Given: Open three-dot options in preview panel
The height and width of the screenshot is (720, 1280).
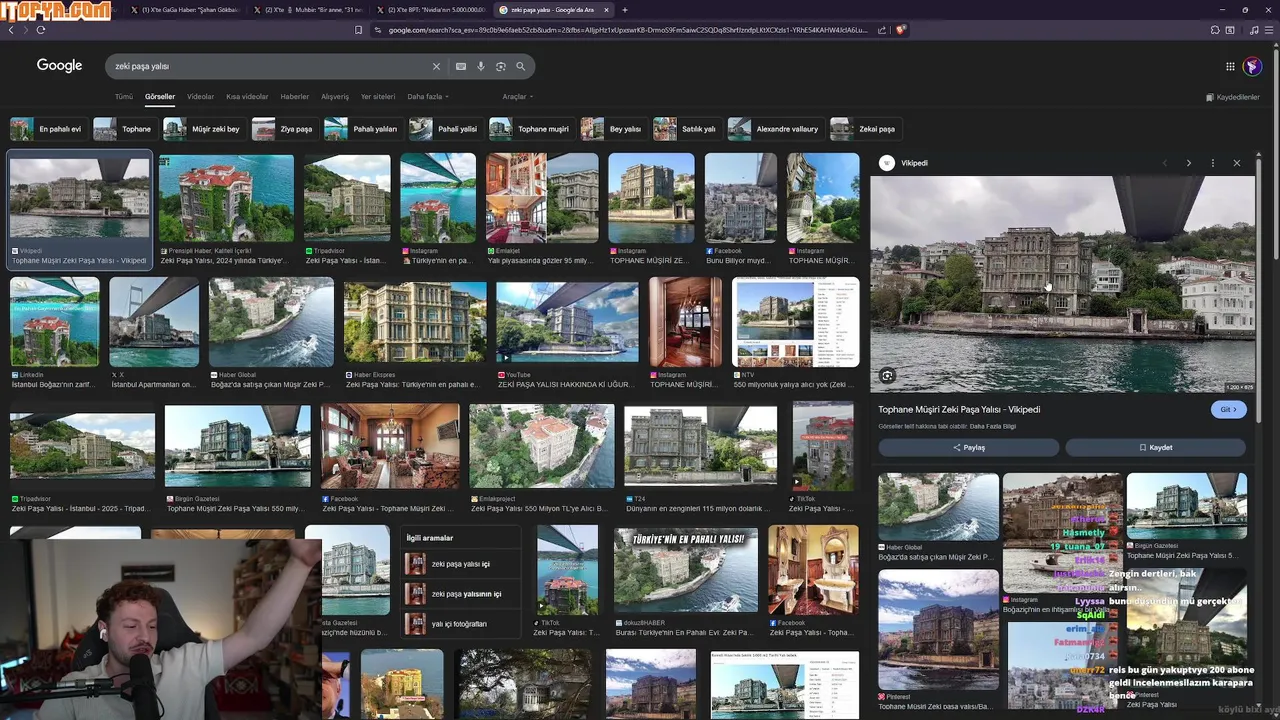Looking at the screenshot, I should coord(1212,163).
